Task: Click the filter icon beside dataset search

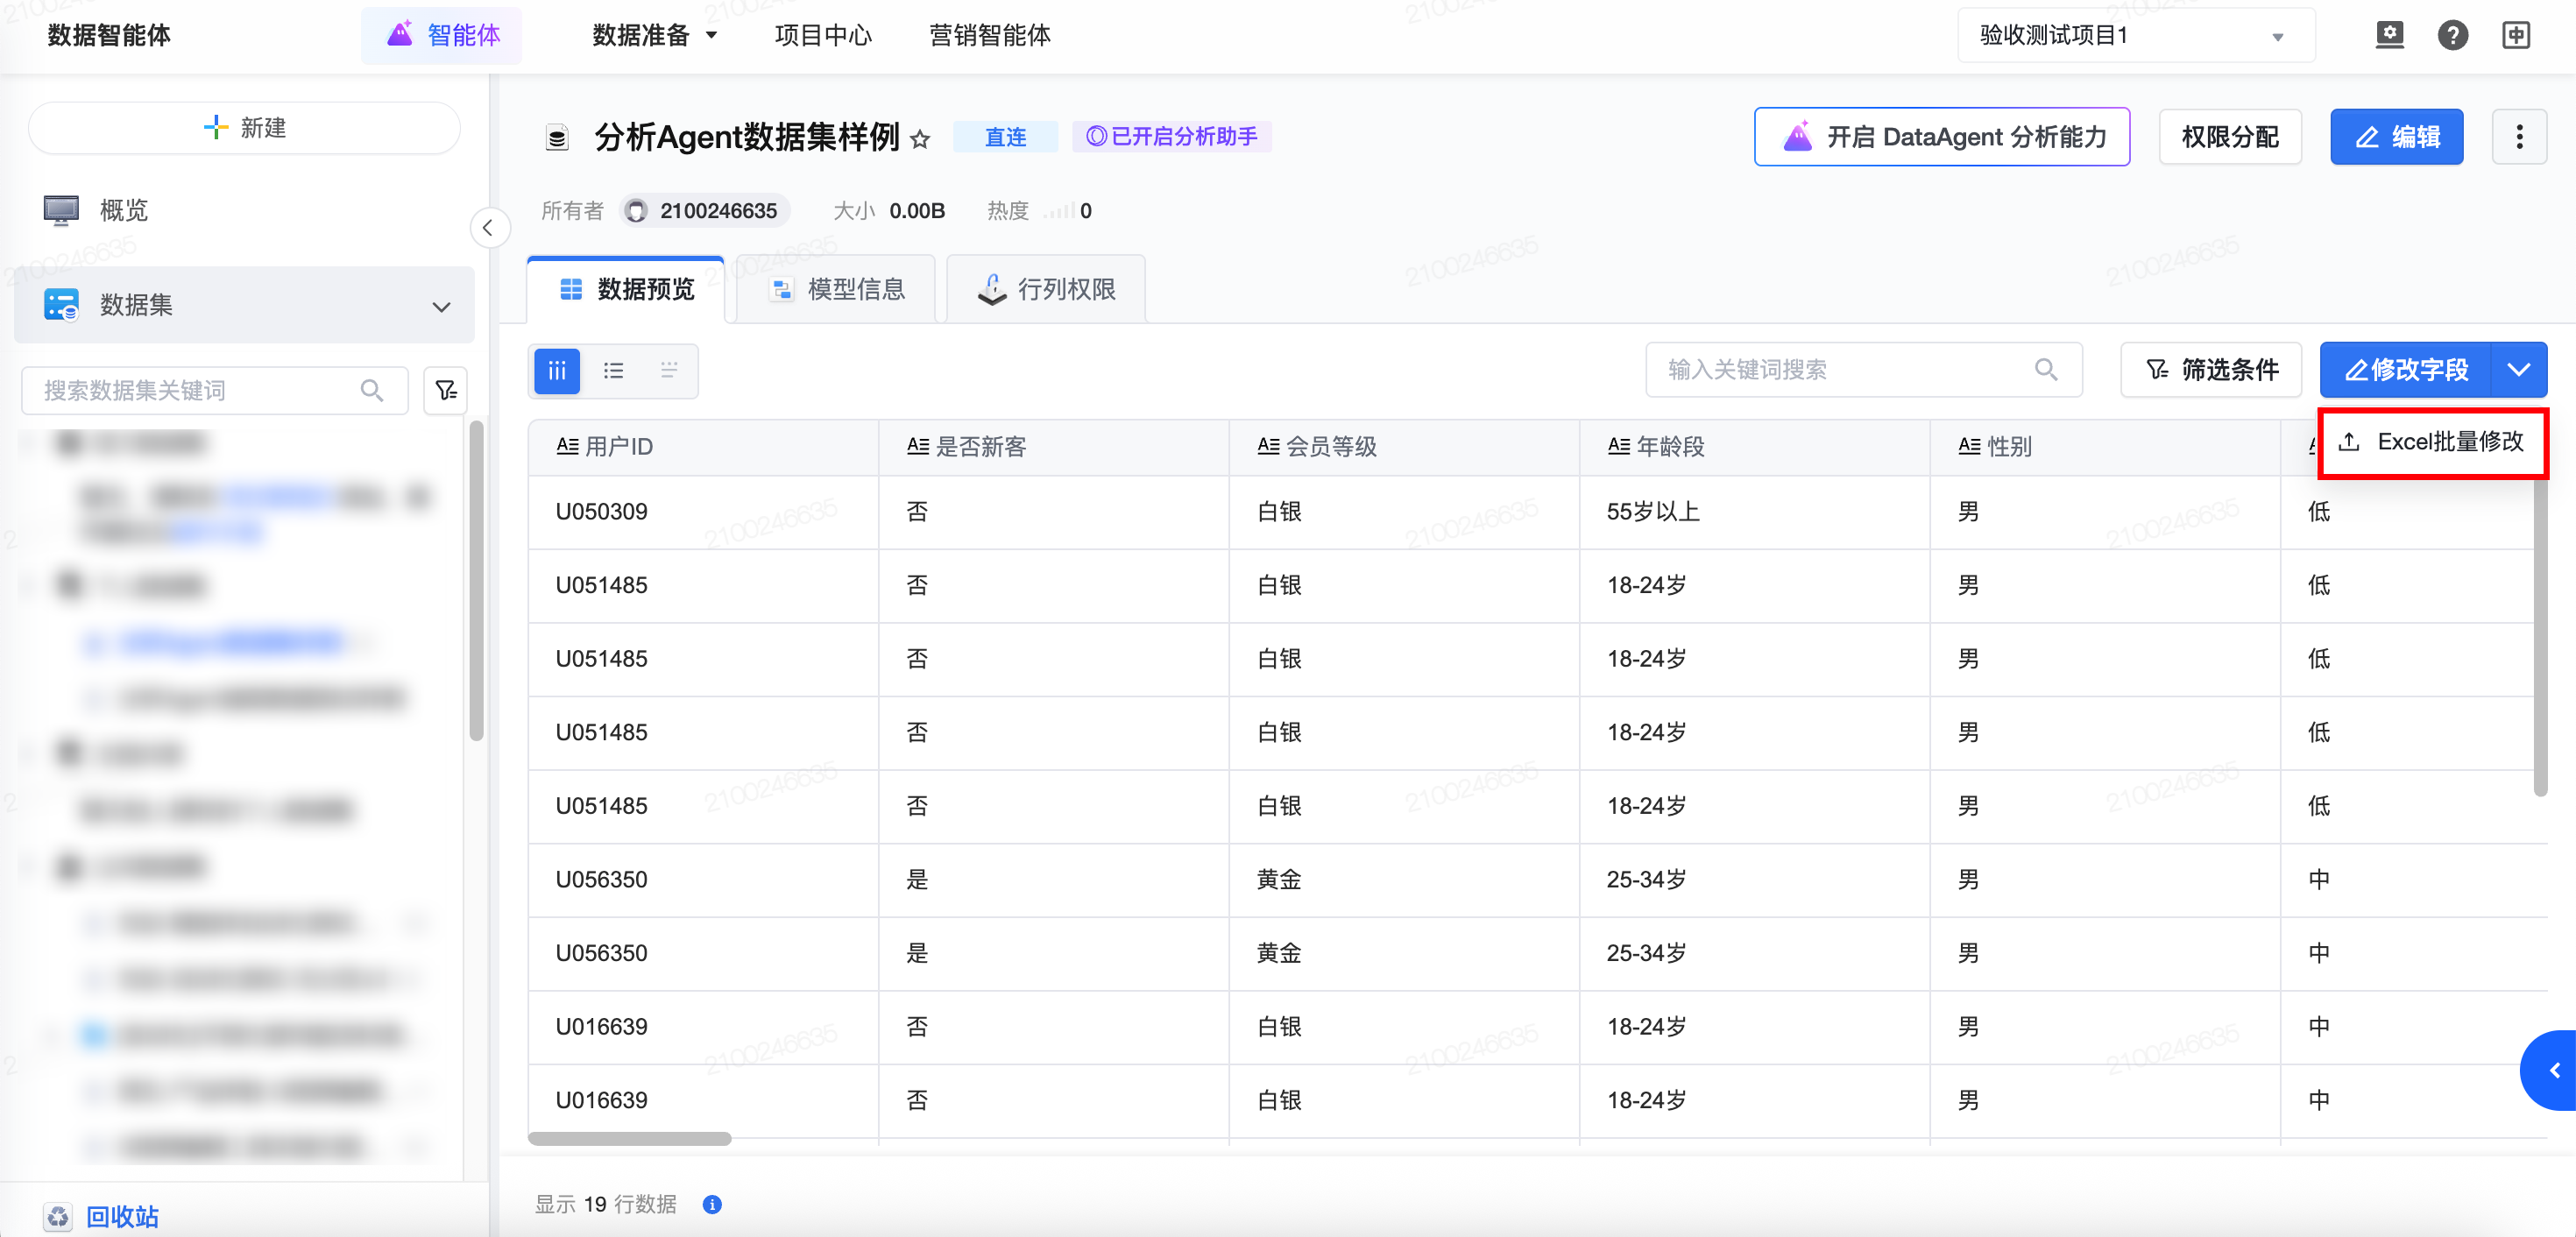Action: pyautogui.click(x=446, y=390)
